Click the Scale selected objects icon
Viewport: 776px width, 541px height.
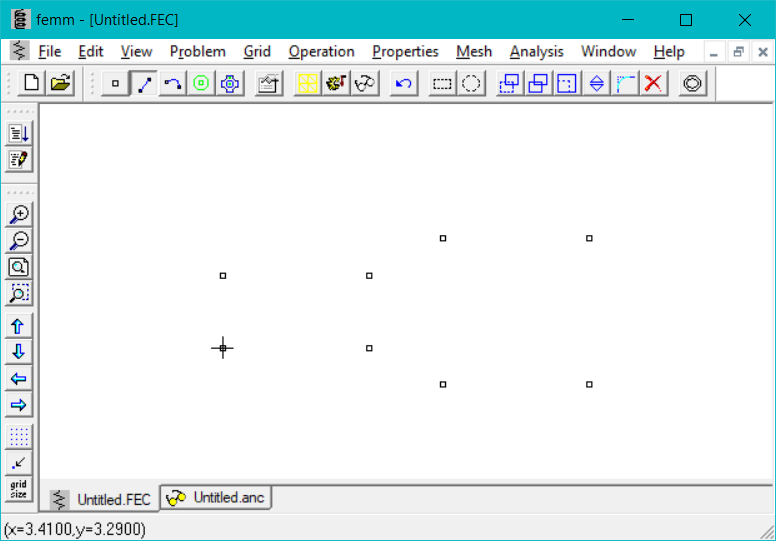pyautogui.click(x=567, y=83)
